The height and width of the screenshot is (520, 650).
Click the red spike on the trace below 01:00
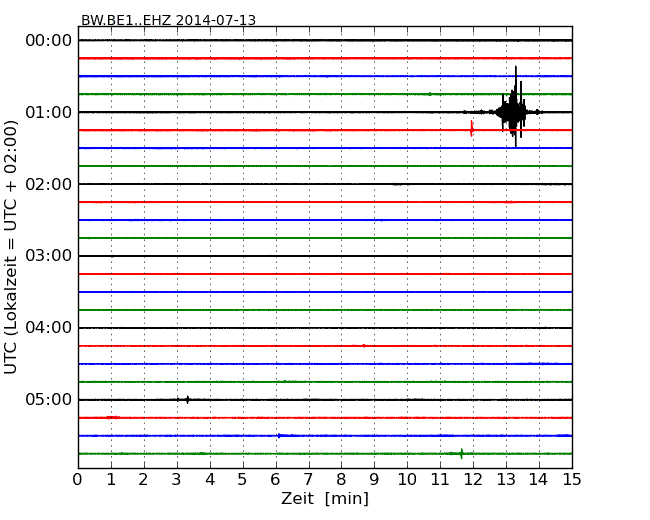click(x=471, y=129)
